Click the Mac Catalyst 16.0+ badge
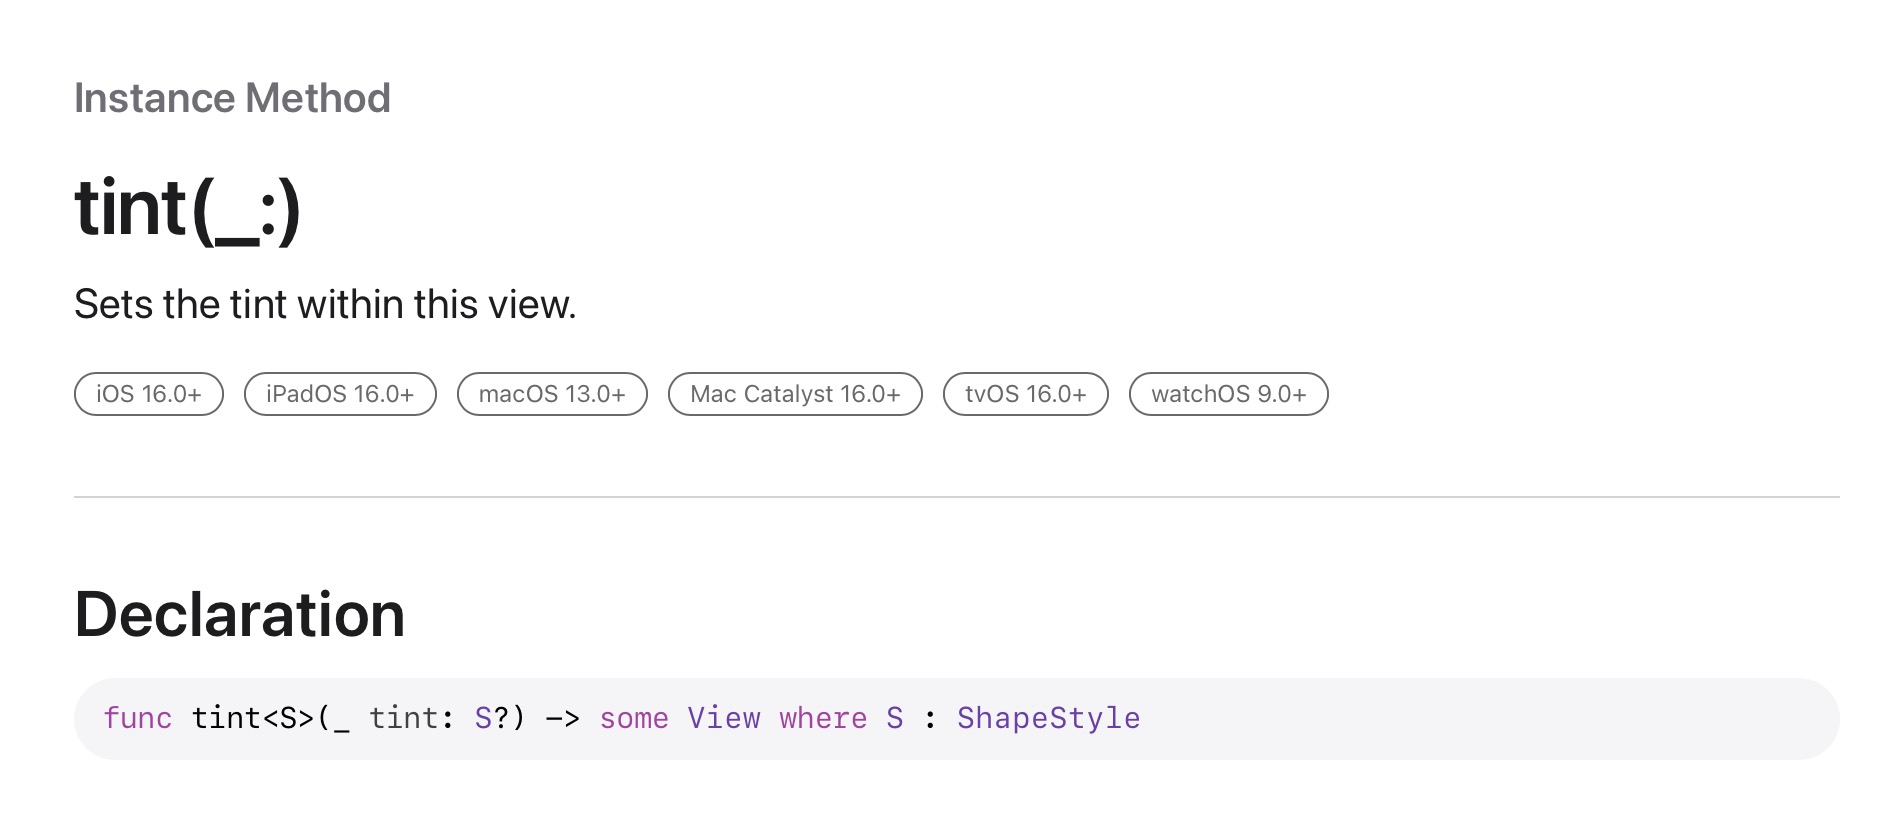Viewport: 1902px width, 822px height. click(x=795, y=394)
